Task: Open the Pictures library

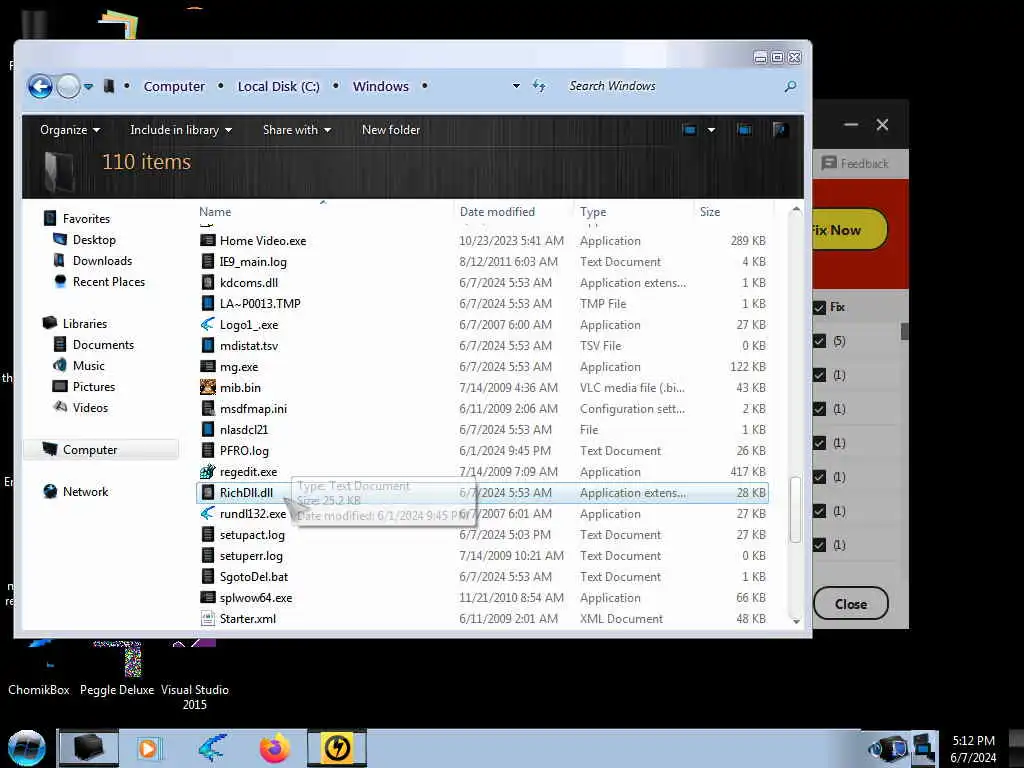Action: (x=94, y=386)
